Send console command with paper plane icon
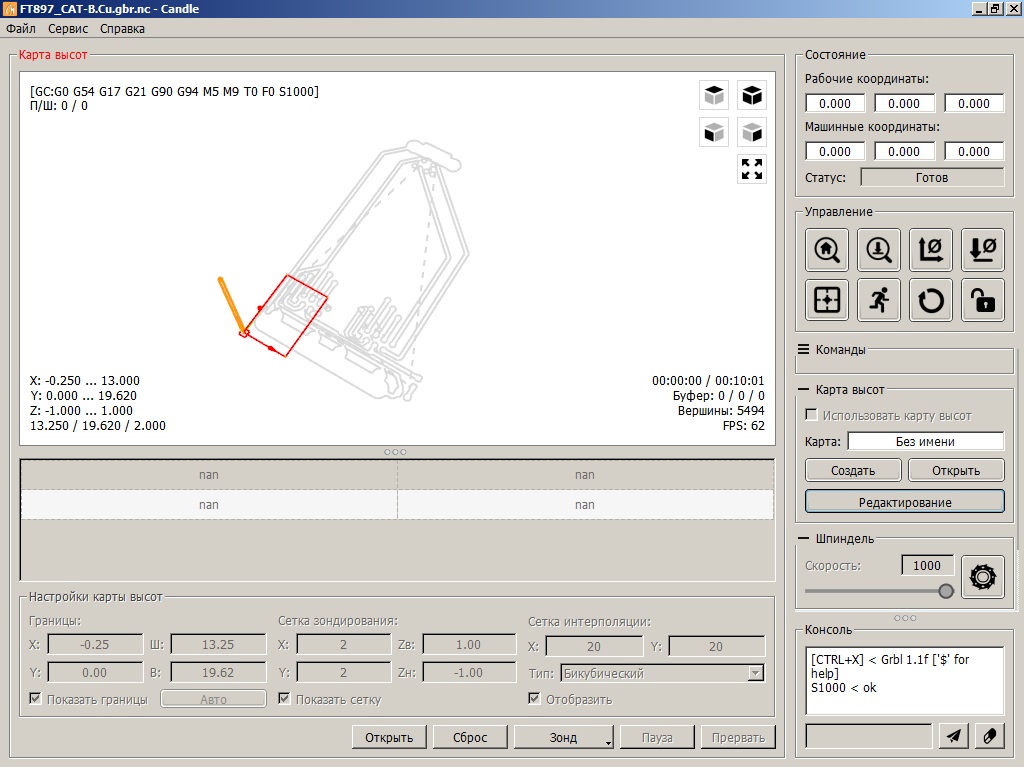This screenshot has height=768, width=1024. tap(953, 736)
